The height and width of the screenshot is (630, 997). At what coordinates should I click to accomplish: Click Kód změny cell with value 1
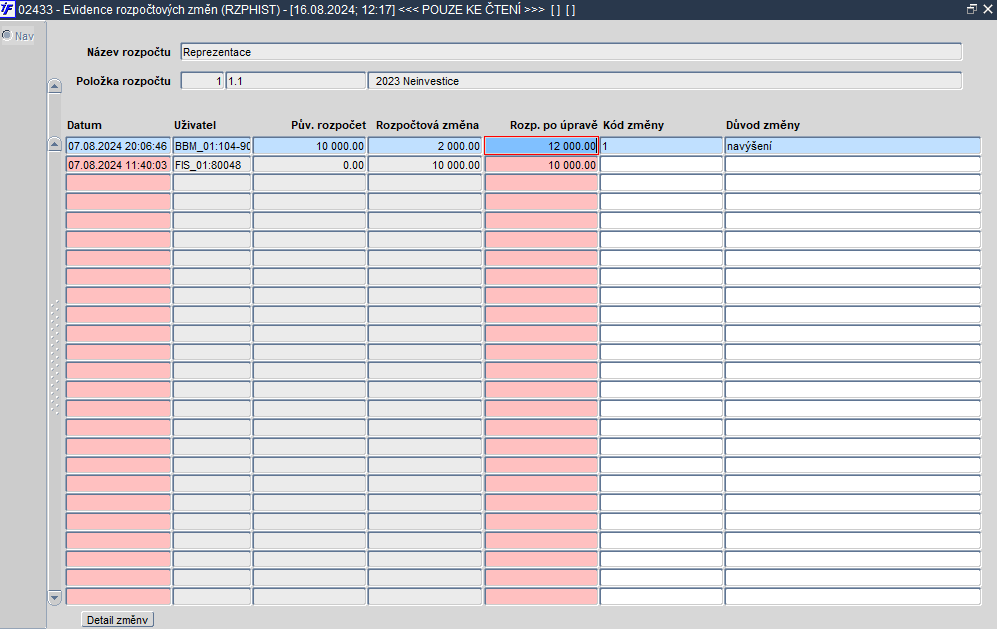pos(661,146)
